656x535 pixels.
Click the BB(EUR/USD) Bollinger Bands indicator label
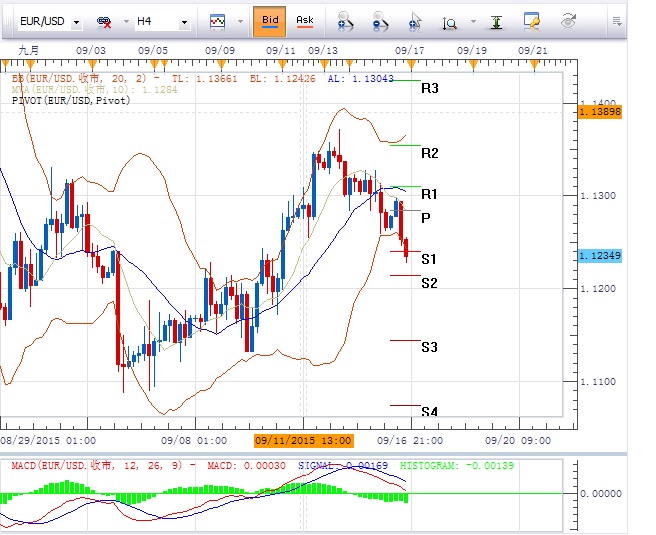[x=79, y=78]
